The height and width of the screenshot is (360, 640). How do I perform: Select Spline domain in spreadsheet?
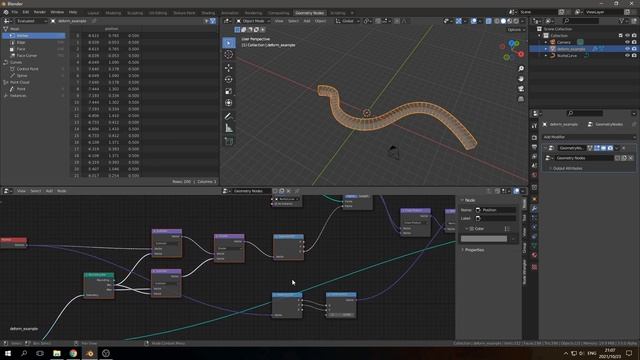click(x=22, y=76)
